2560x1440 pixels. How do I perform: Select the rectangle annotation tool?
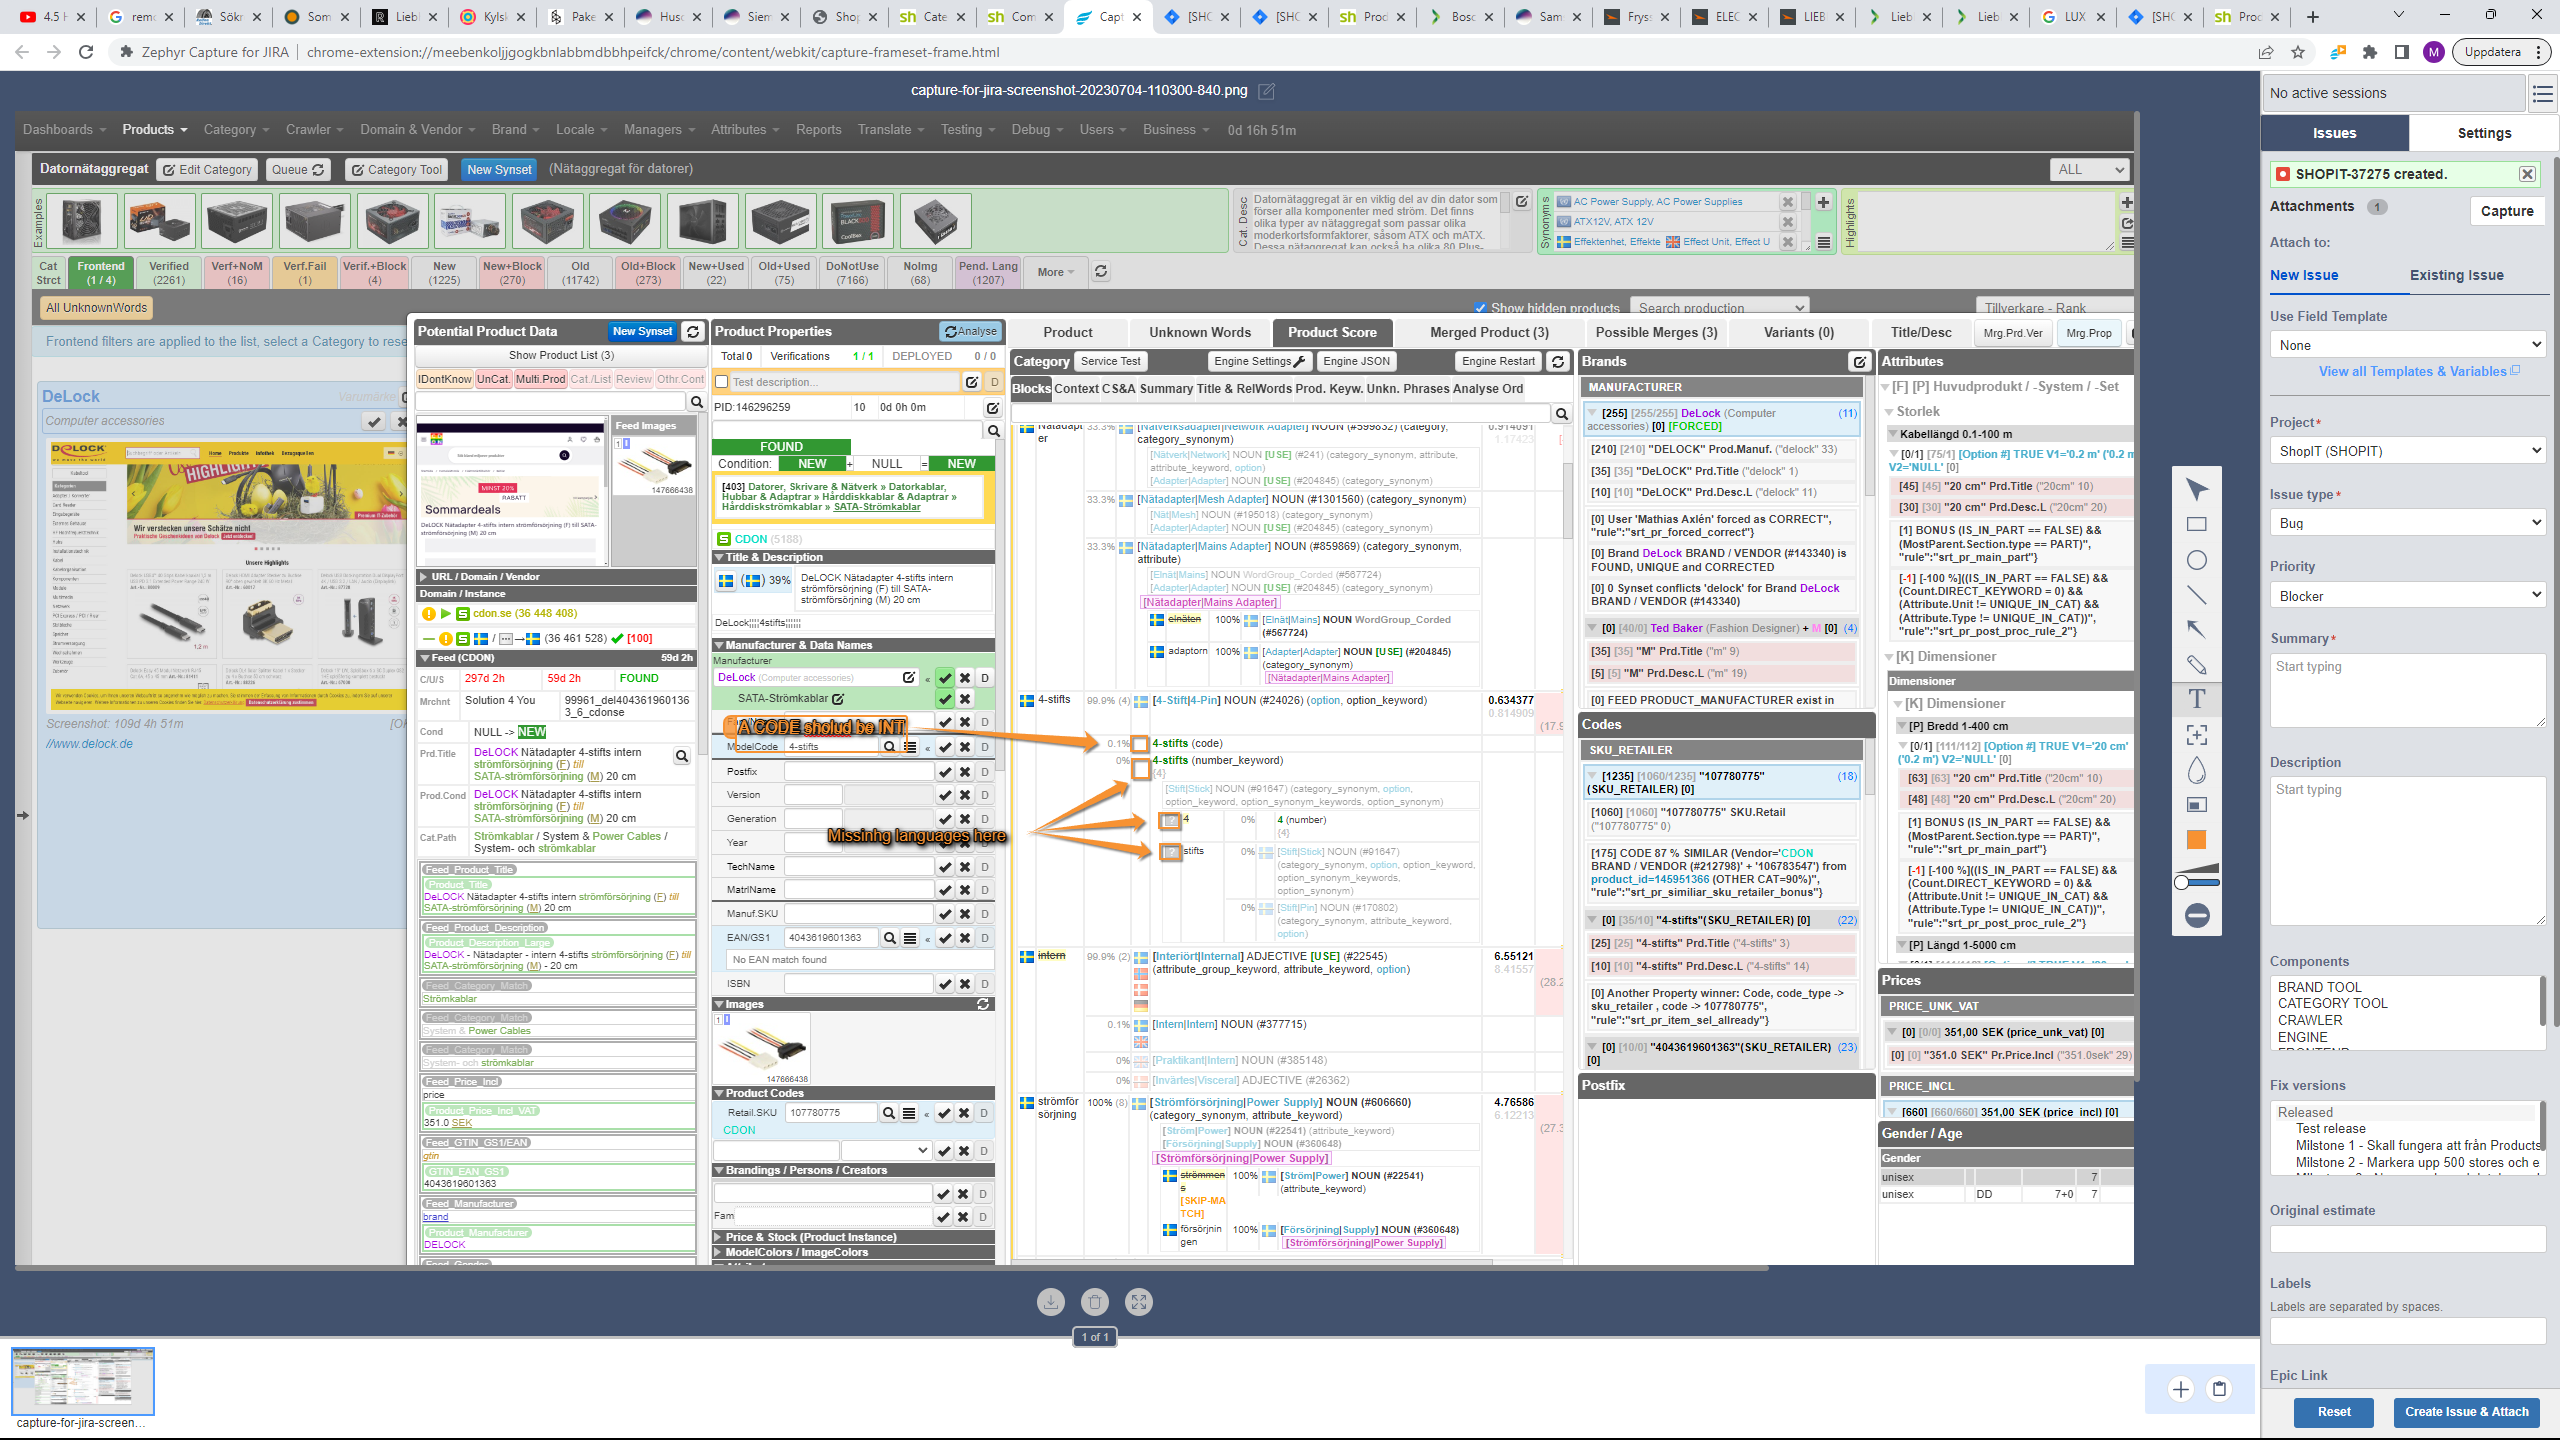(x=2196, y=524)
